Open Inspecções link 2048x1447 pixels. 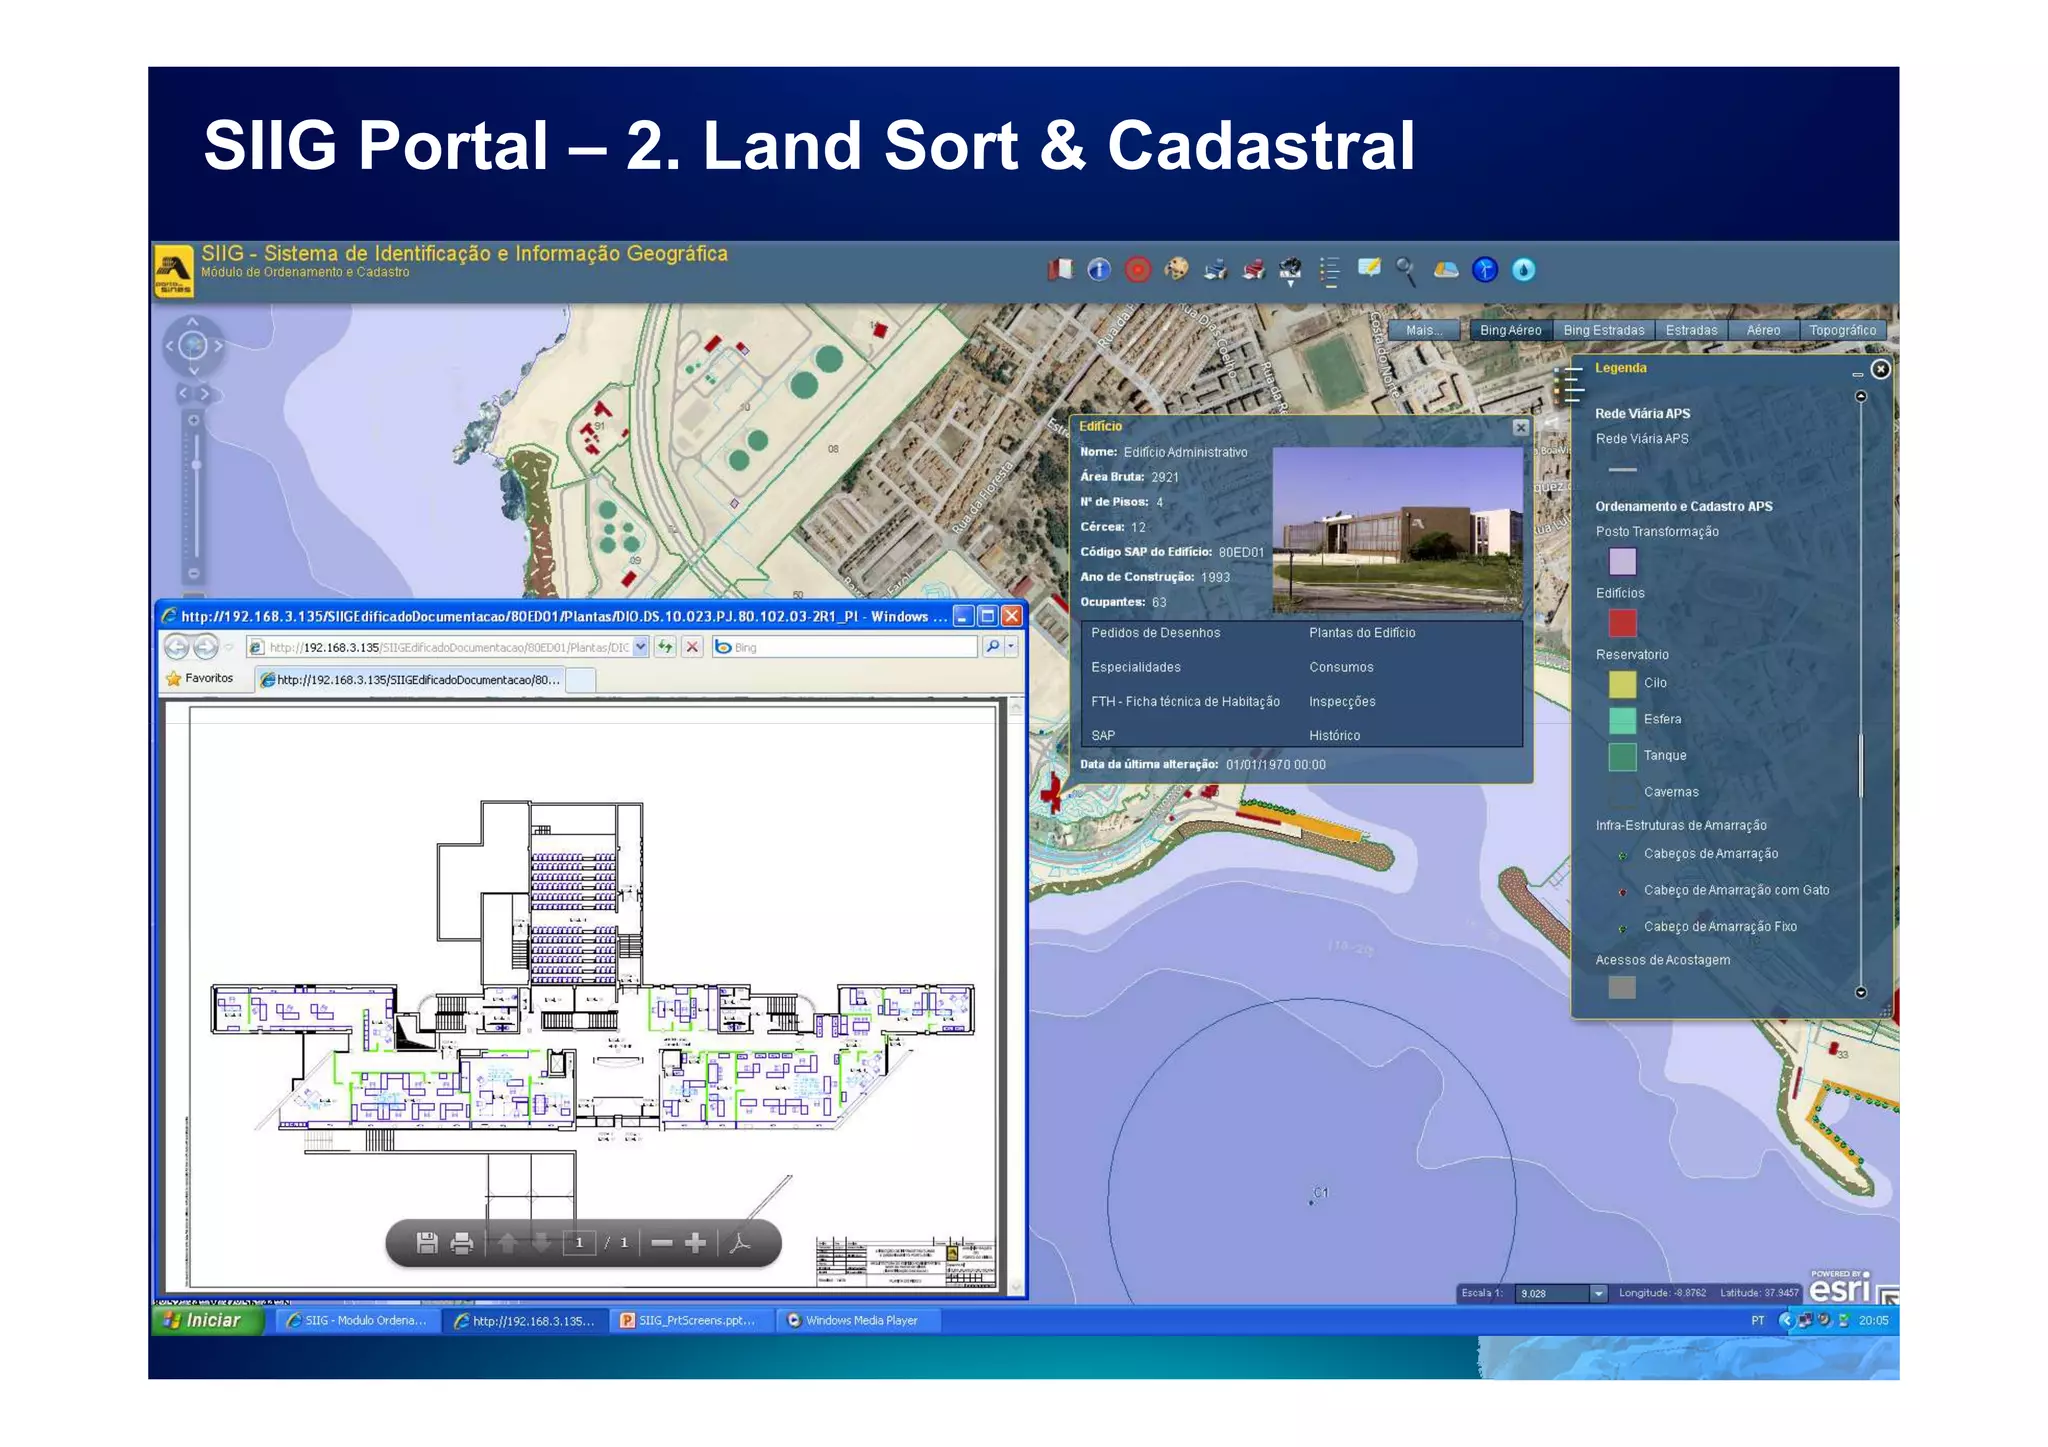click(1342, 701)
